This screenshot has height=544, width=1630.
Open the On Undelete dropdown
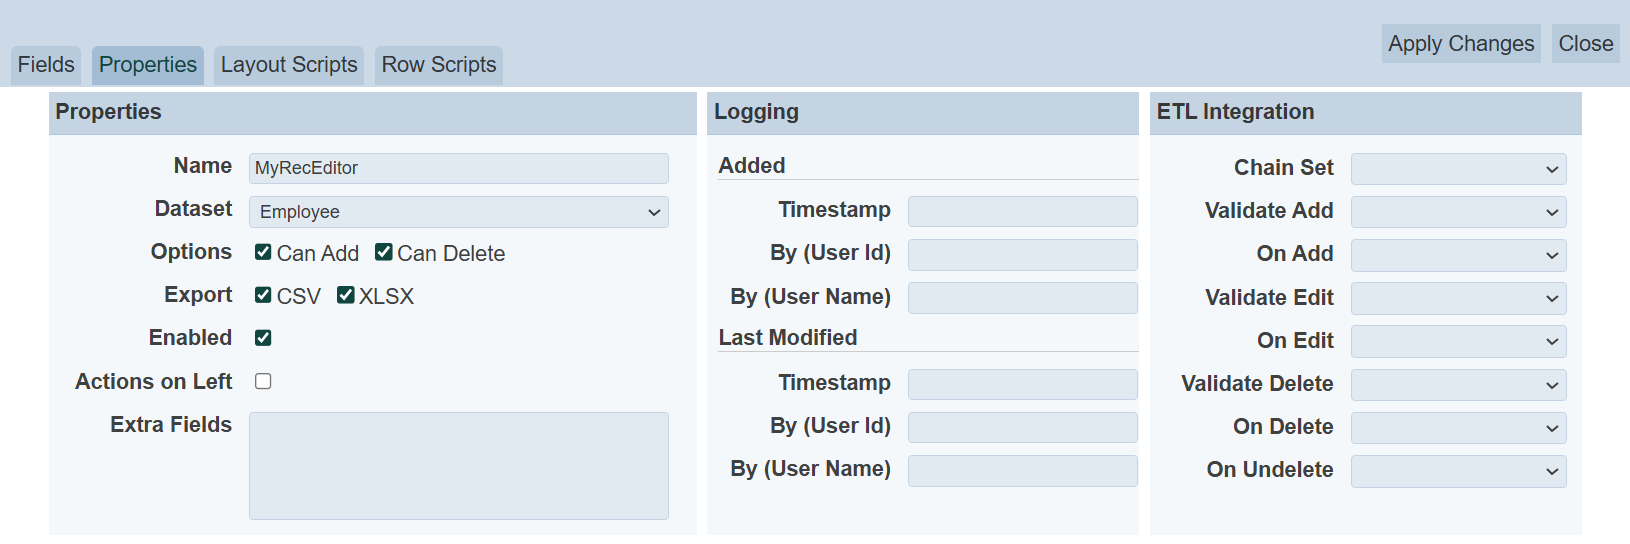[1458, 471]
